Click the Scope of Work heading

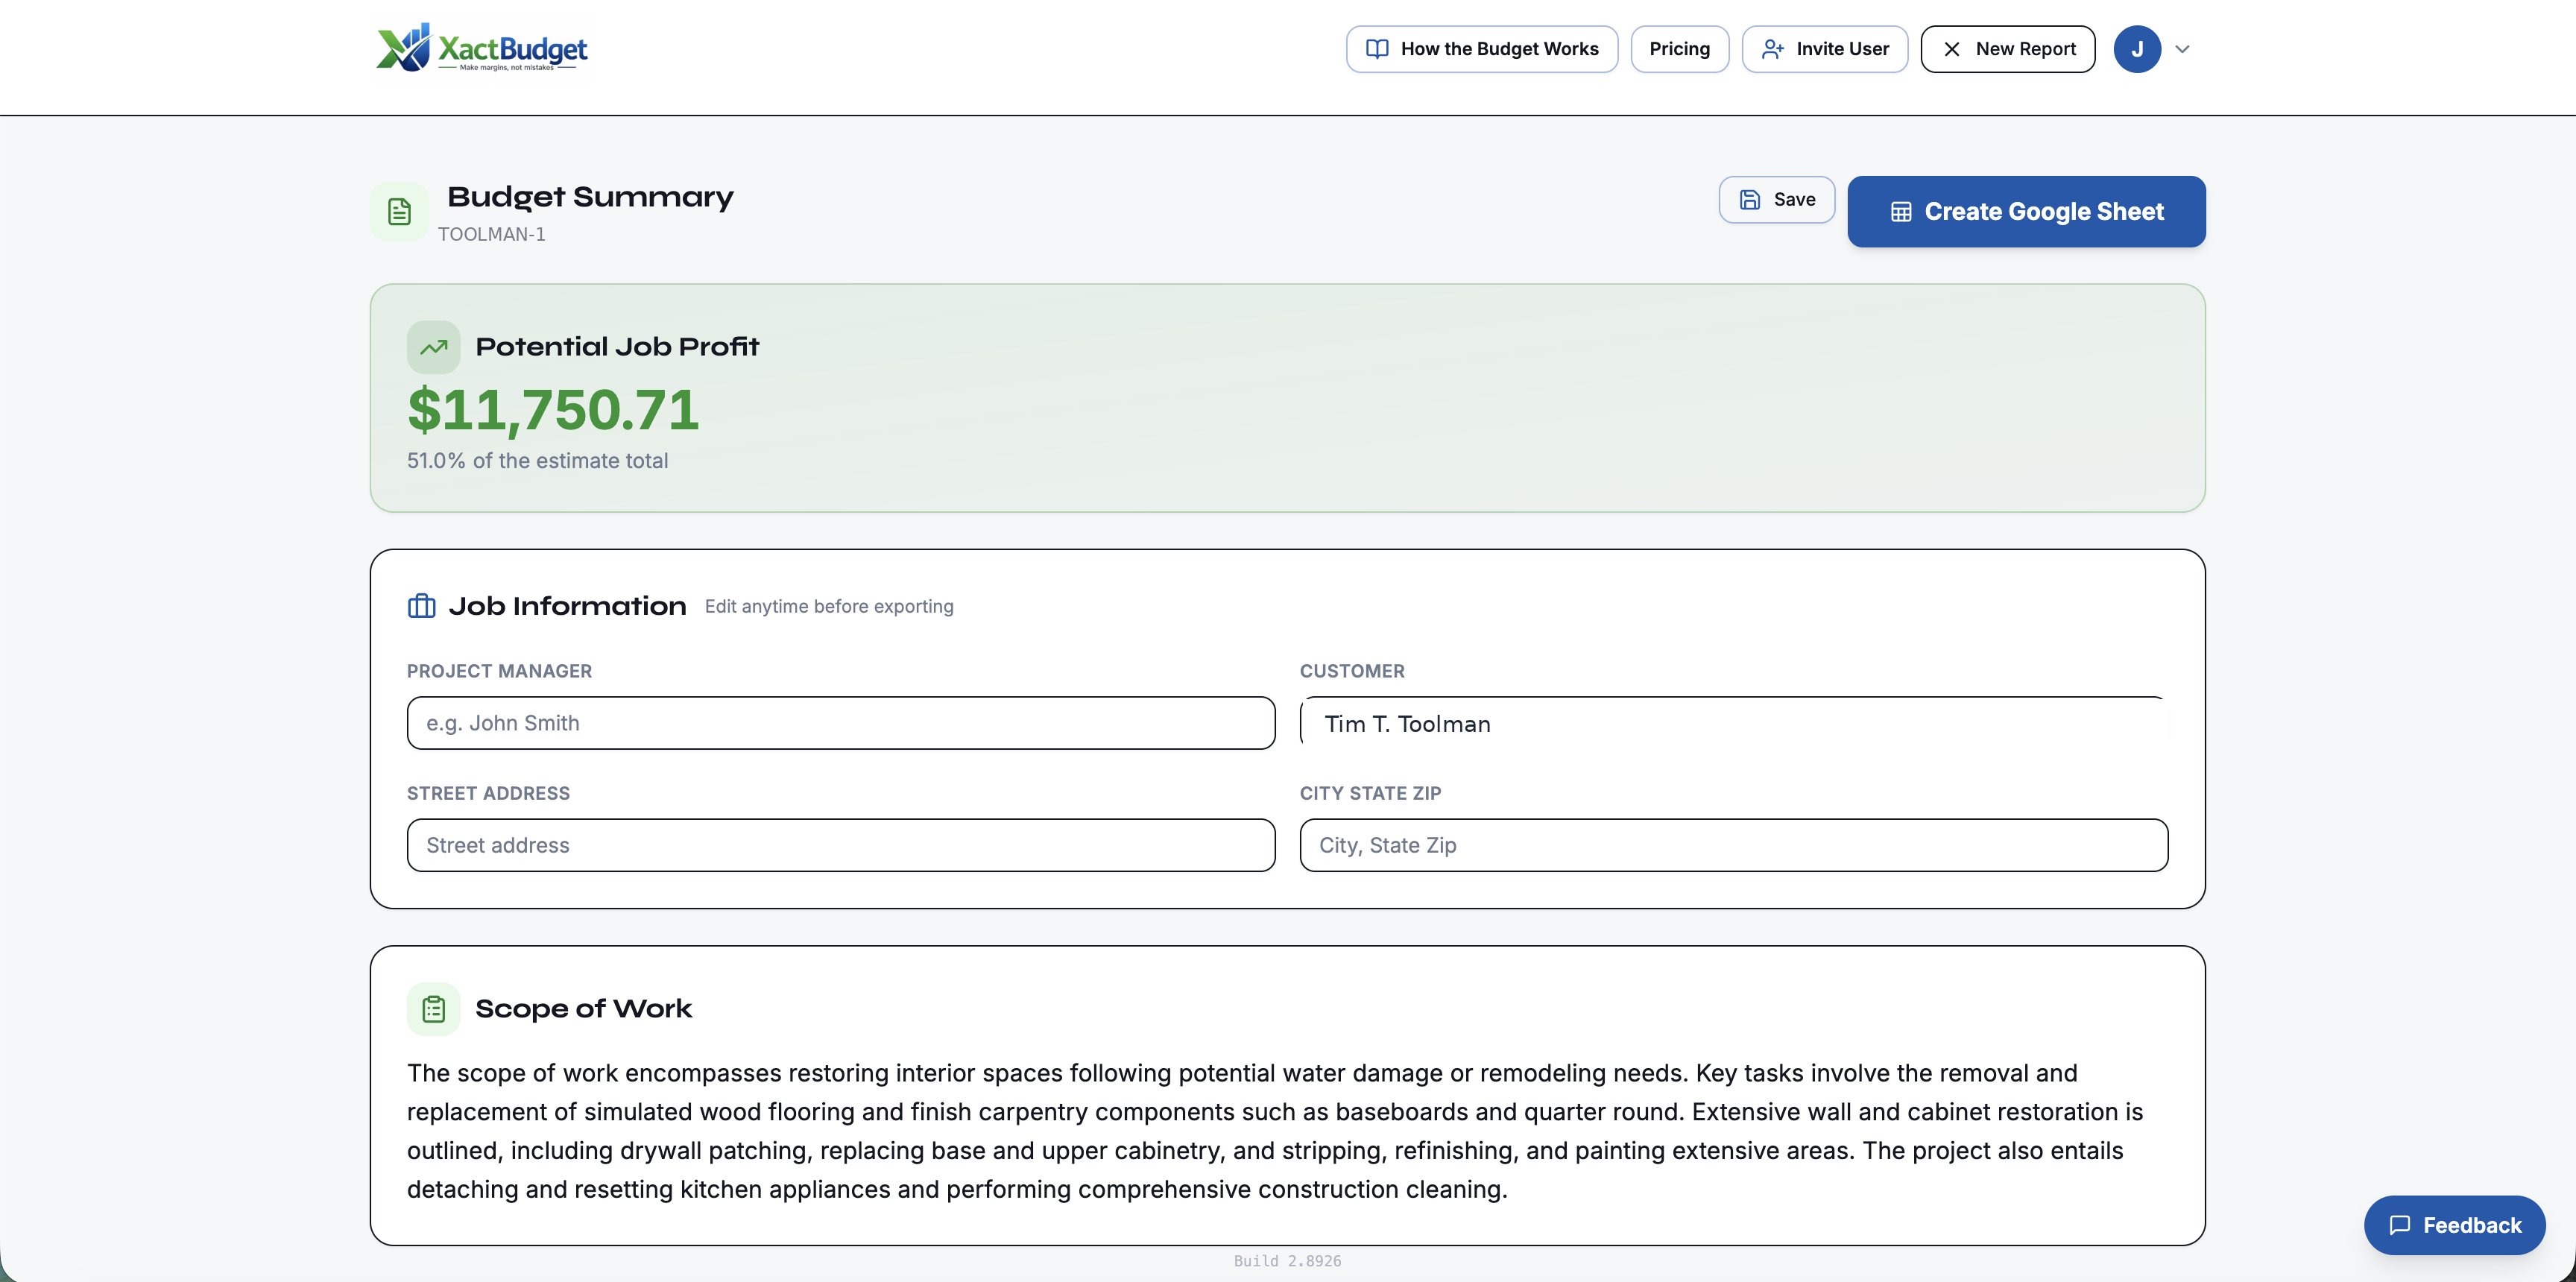[583, 1008]
